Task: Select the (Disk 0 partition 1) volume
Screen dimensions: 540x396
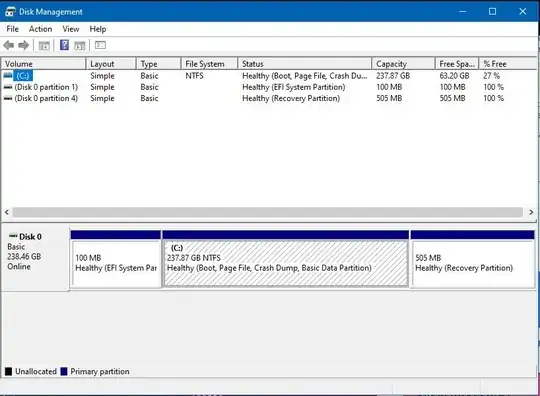Action: click(46, 87)
